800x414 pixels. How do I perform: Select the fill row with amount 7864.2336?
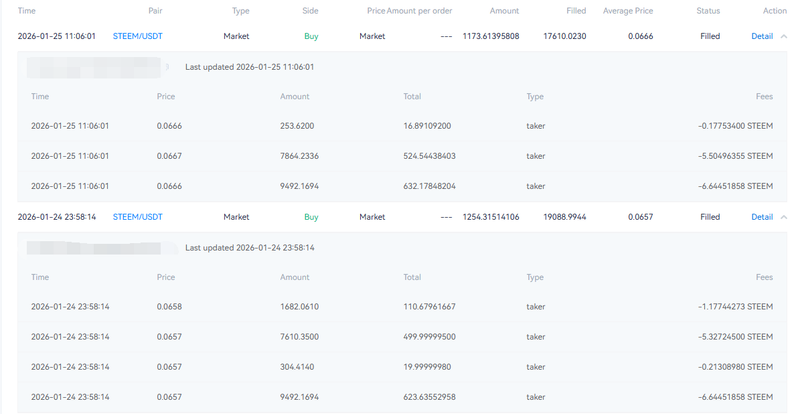[x=400, y=156]
